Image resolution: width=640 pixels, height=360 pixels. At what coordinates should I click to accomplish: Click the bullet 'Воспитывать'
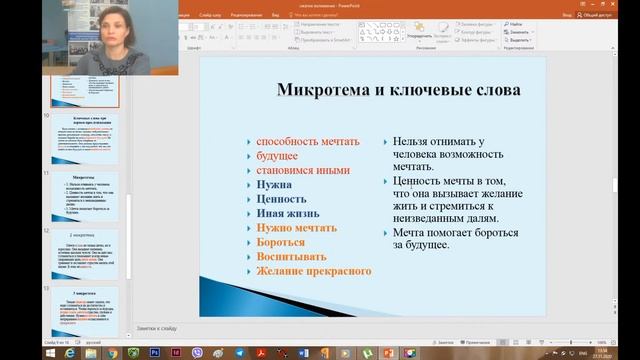291,257
